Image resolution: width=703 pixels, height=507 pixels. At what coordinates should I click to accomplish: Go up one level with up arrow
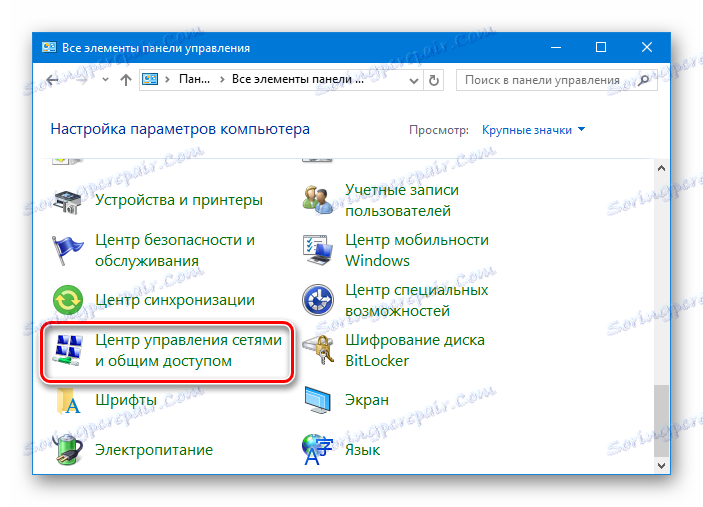click(126, 80)
